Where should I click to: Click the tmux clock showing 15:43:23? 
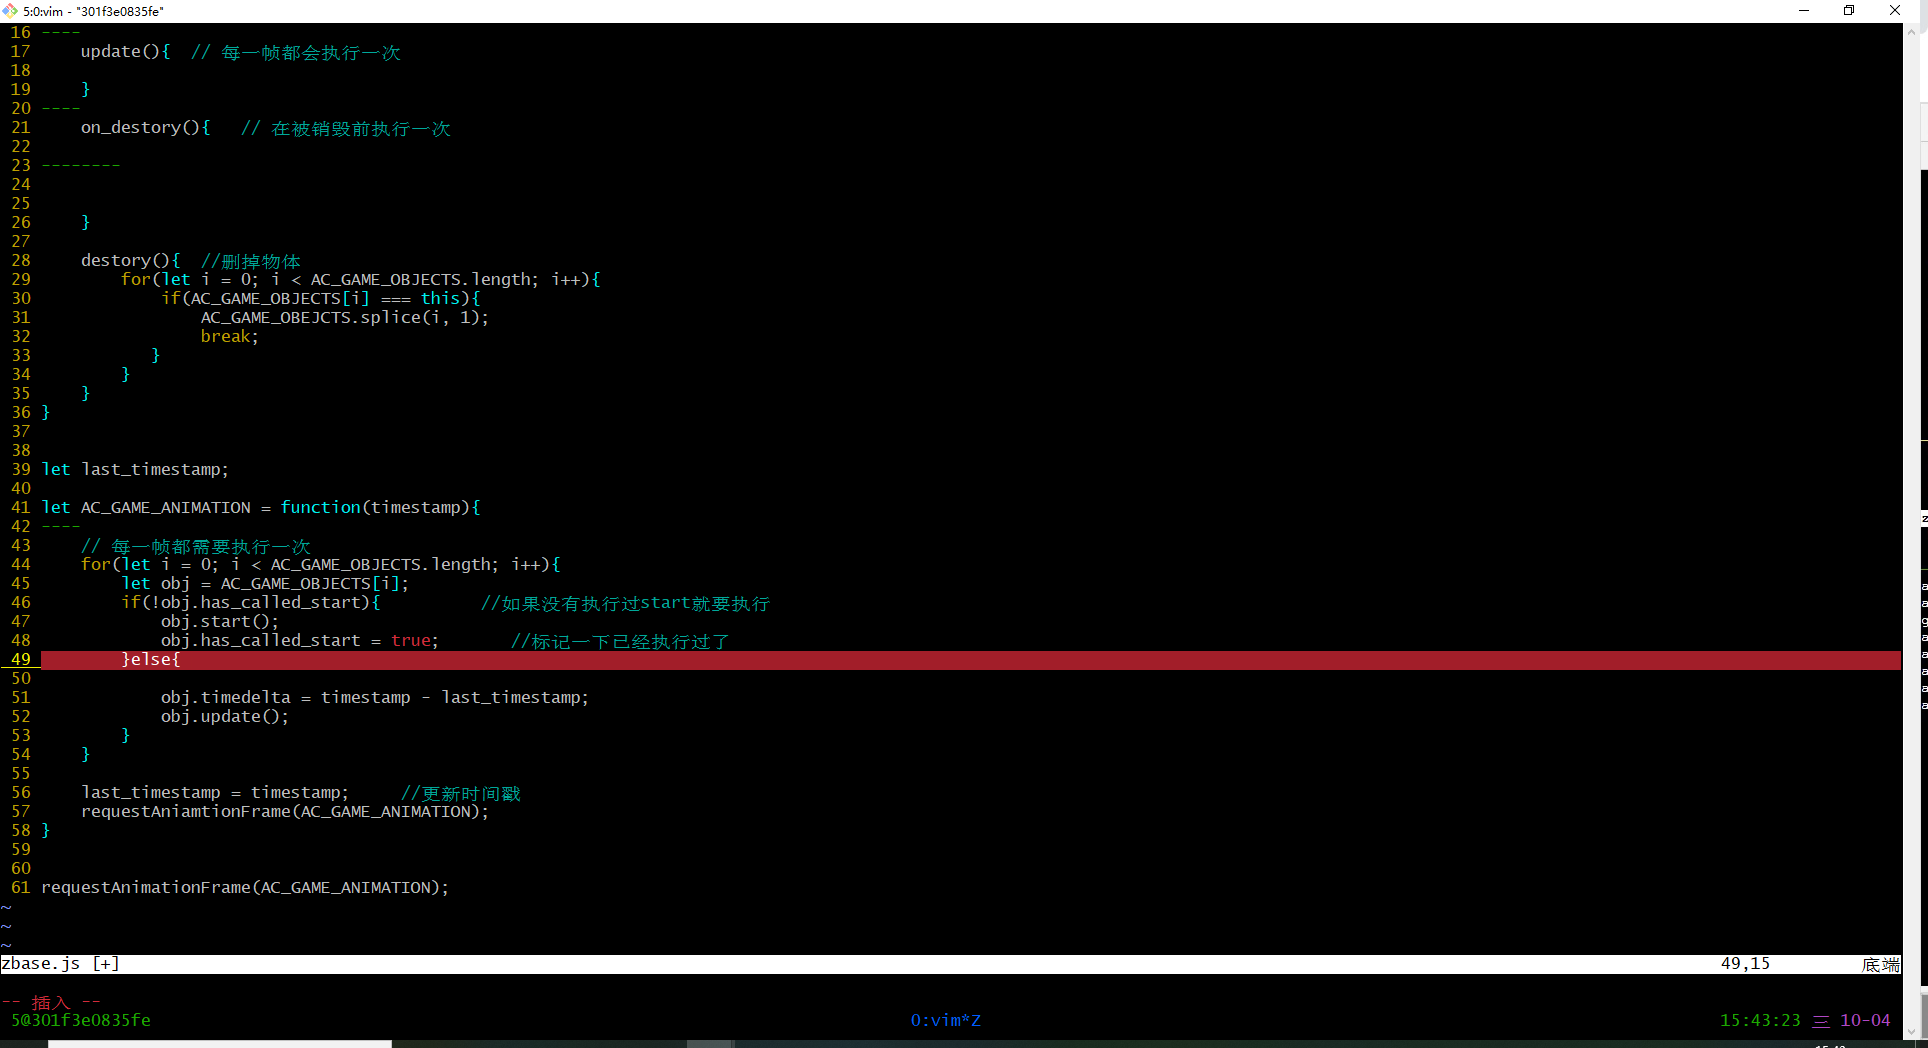(1759, 1020)
